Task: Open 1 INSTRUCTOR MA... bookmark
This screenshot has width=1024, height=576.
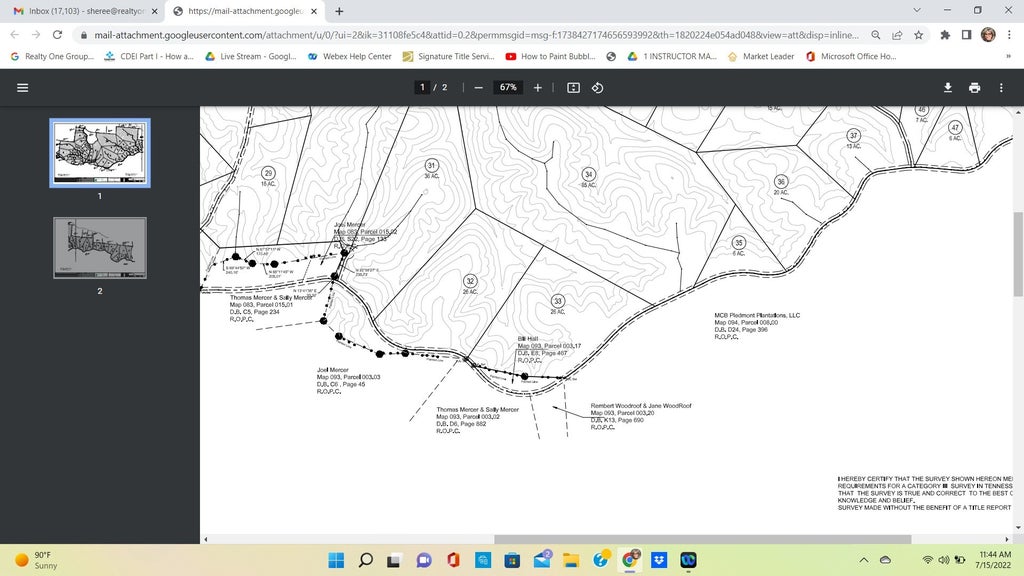Action: (x=672, y=56)
